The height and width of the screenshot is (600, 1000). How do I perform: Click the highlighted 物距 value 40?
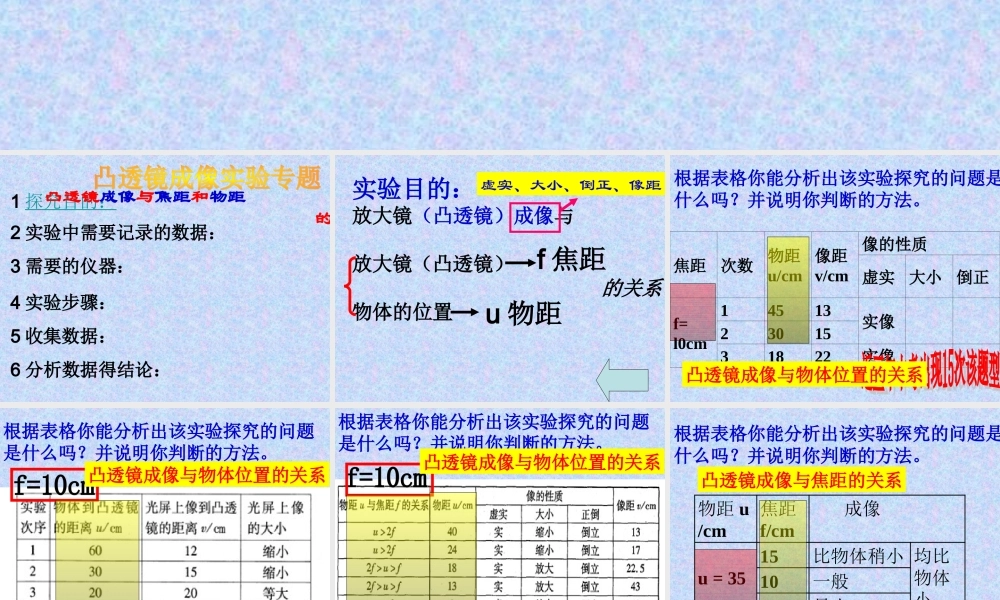452,532
